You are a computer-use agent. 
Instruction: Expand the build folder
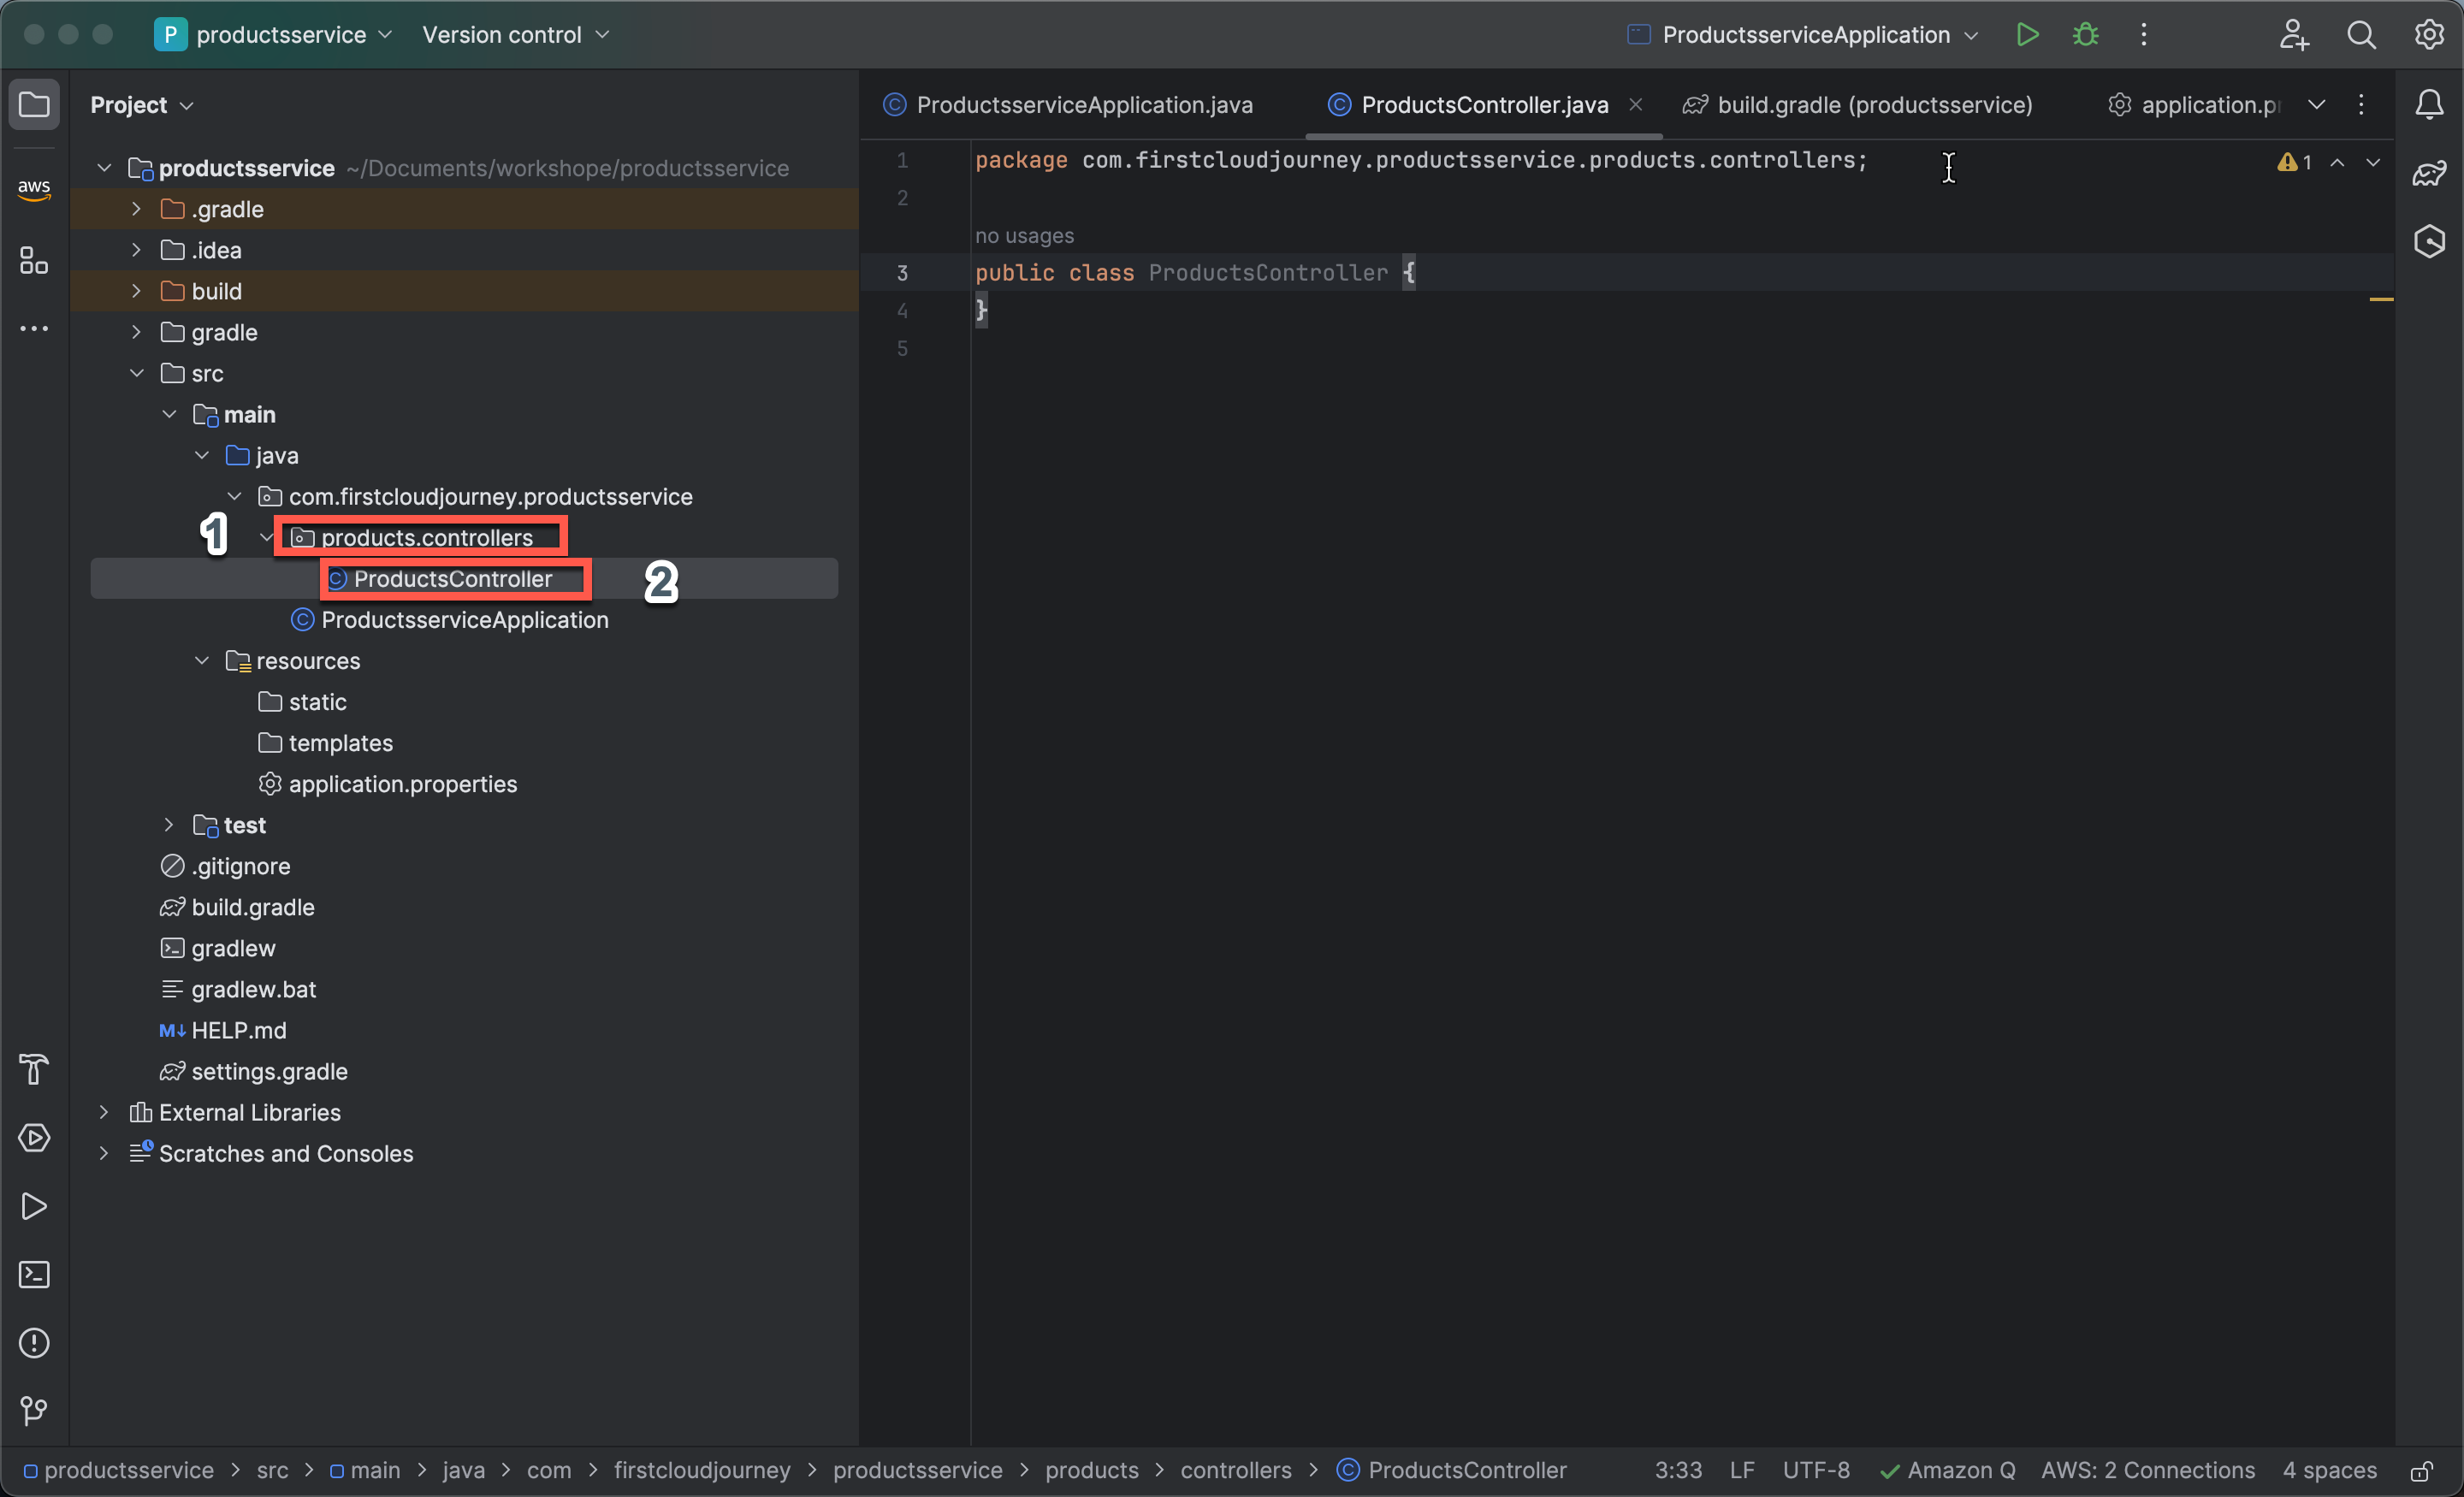pos(136,290)
